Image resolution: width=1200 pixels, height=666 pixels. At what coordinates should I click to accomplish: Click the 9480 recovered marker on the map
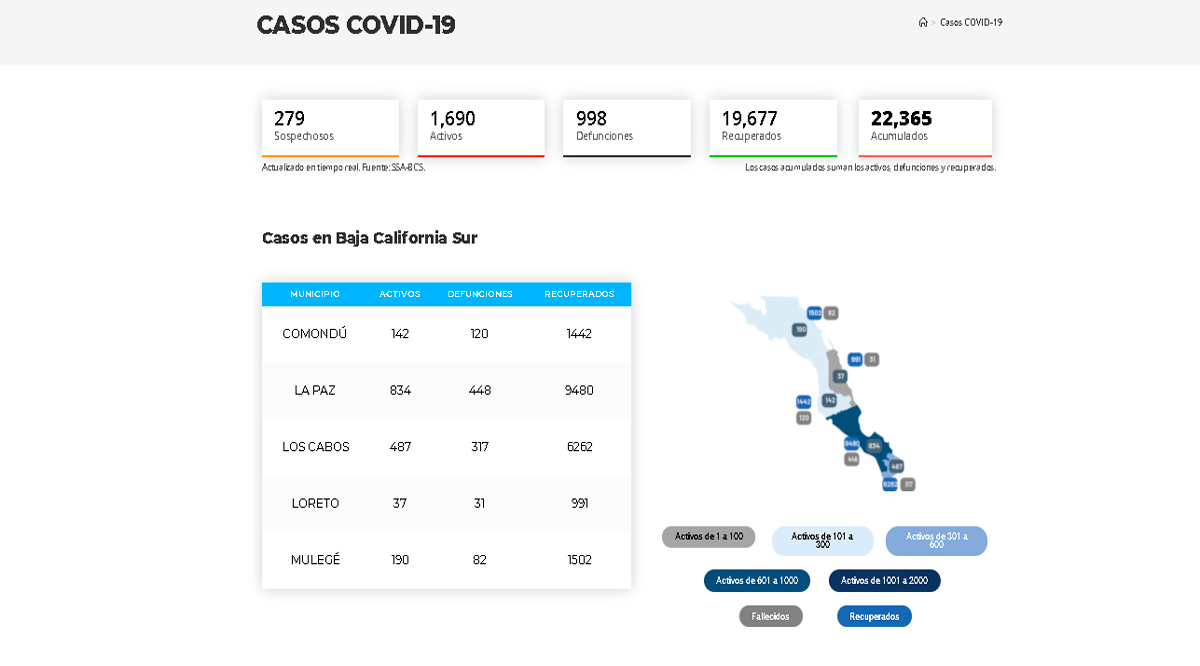[852, 443]
